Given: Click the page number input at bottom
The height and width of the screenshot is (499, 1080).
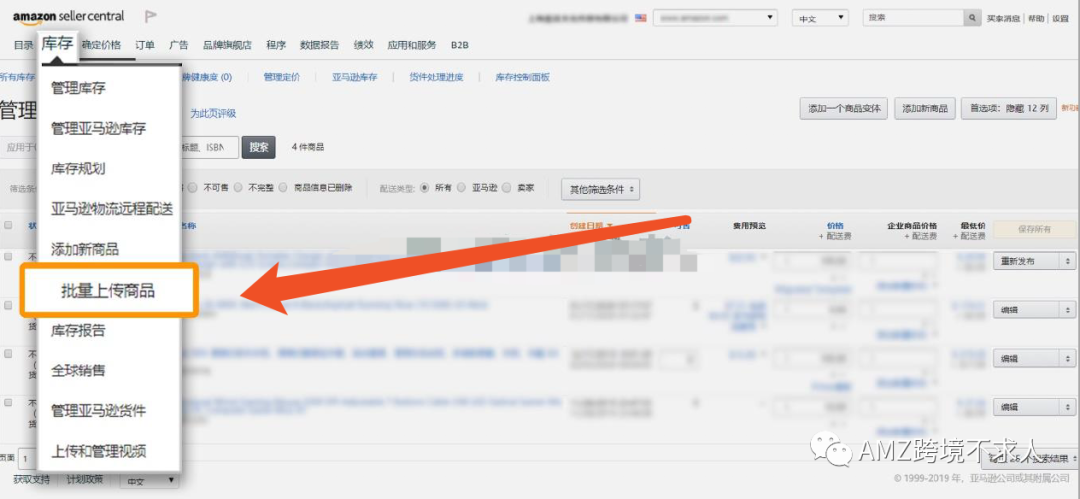Looking at the screenshot, I should point(27,458).
